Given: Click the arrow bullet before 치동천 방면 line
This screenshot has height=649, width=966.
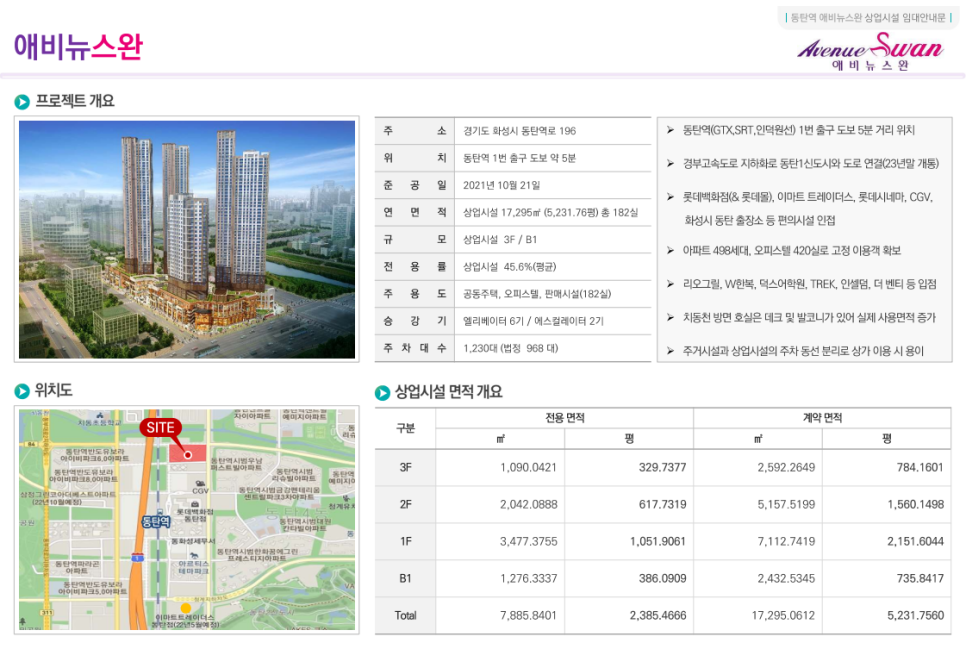Looking at the screenshot, I should pyautogui.click(x=670, y=317).
